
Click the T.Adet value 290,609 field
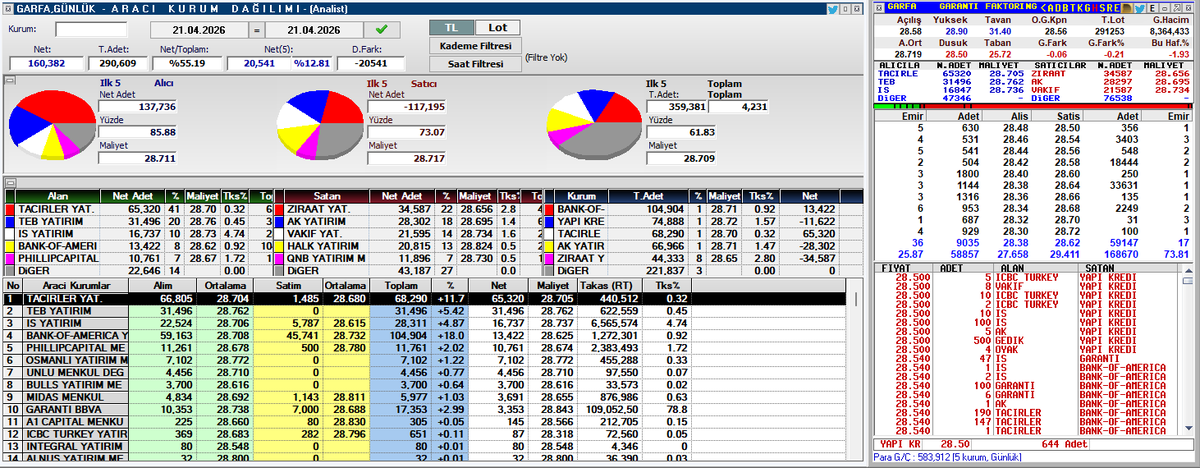[118, 63]
